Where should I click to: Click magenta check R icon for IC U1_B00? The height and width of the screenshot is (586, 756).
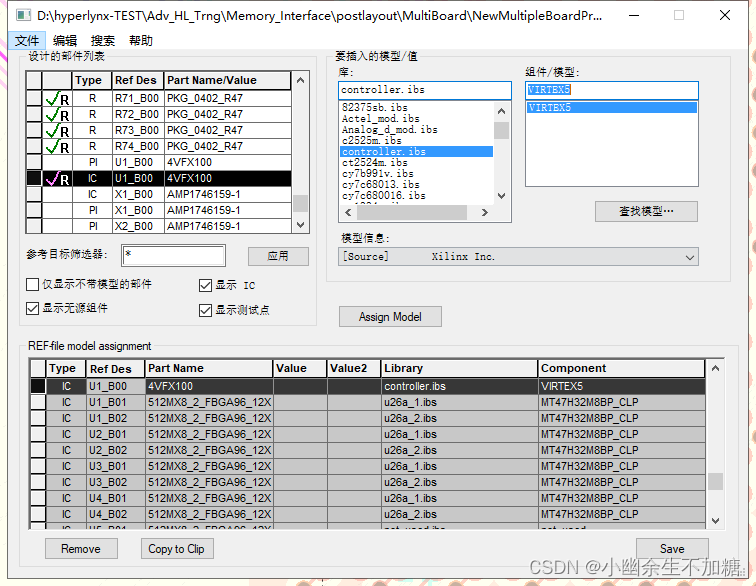pos(57,178)
